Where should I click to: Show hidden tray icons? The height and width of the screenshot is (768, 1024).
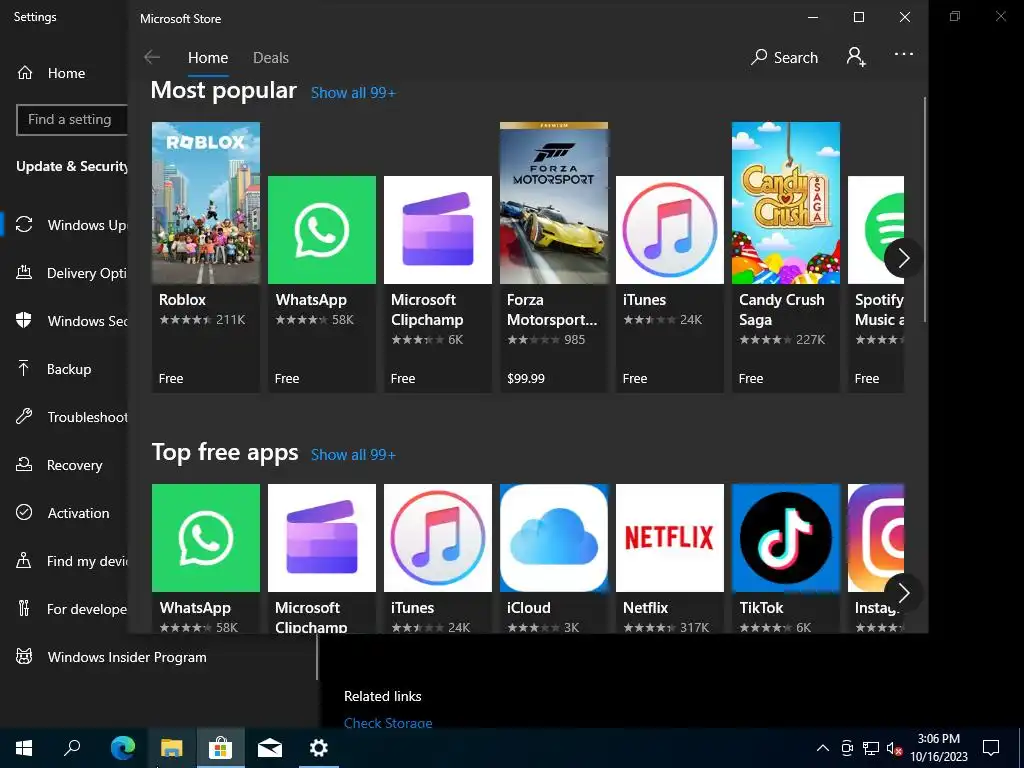click(x=823, y=748)
